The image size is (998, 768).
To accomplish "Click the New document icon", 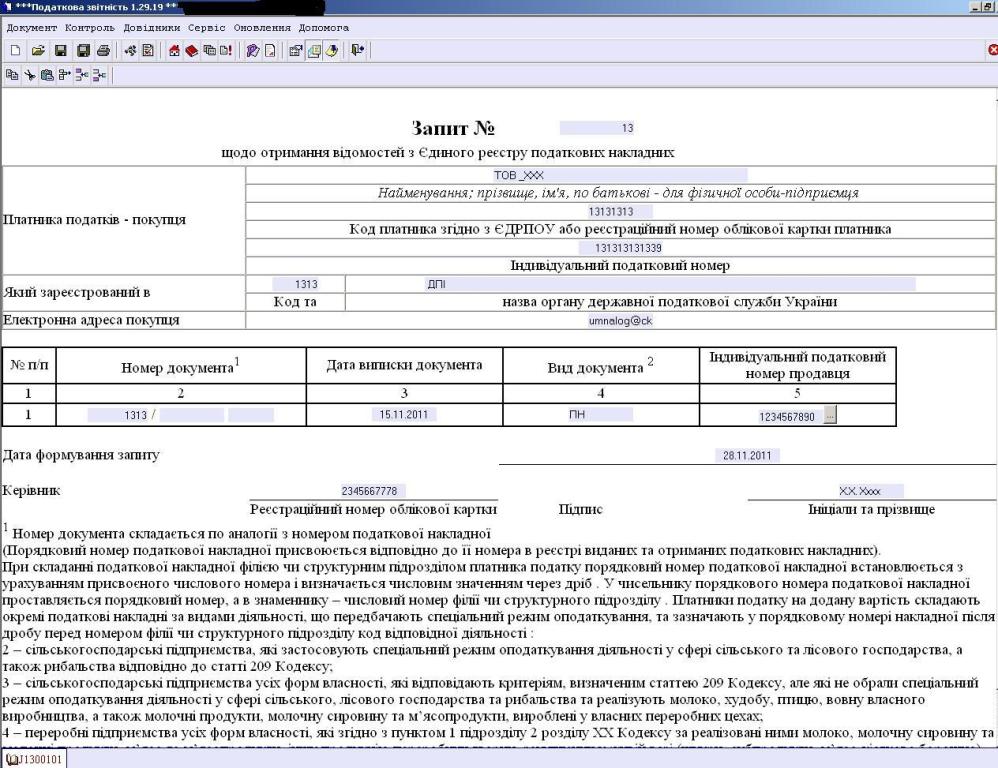I will 15,50.
